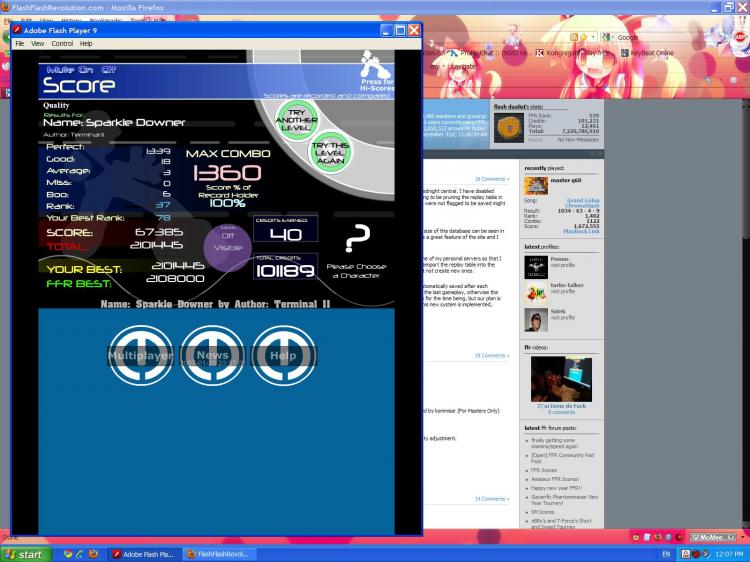Open the Happy new year FFR!! forum post

556,488
